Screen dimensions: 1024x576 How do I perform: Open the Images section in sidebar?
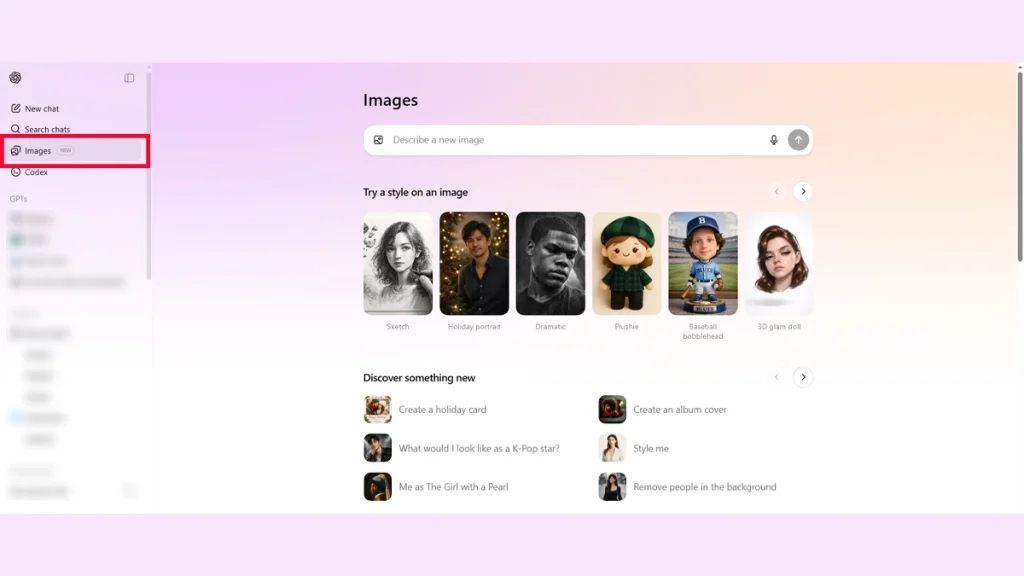coord(38,151)
